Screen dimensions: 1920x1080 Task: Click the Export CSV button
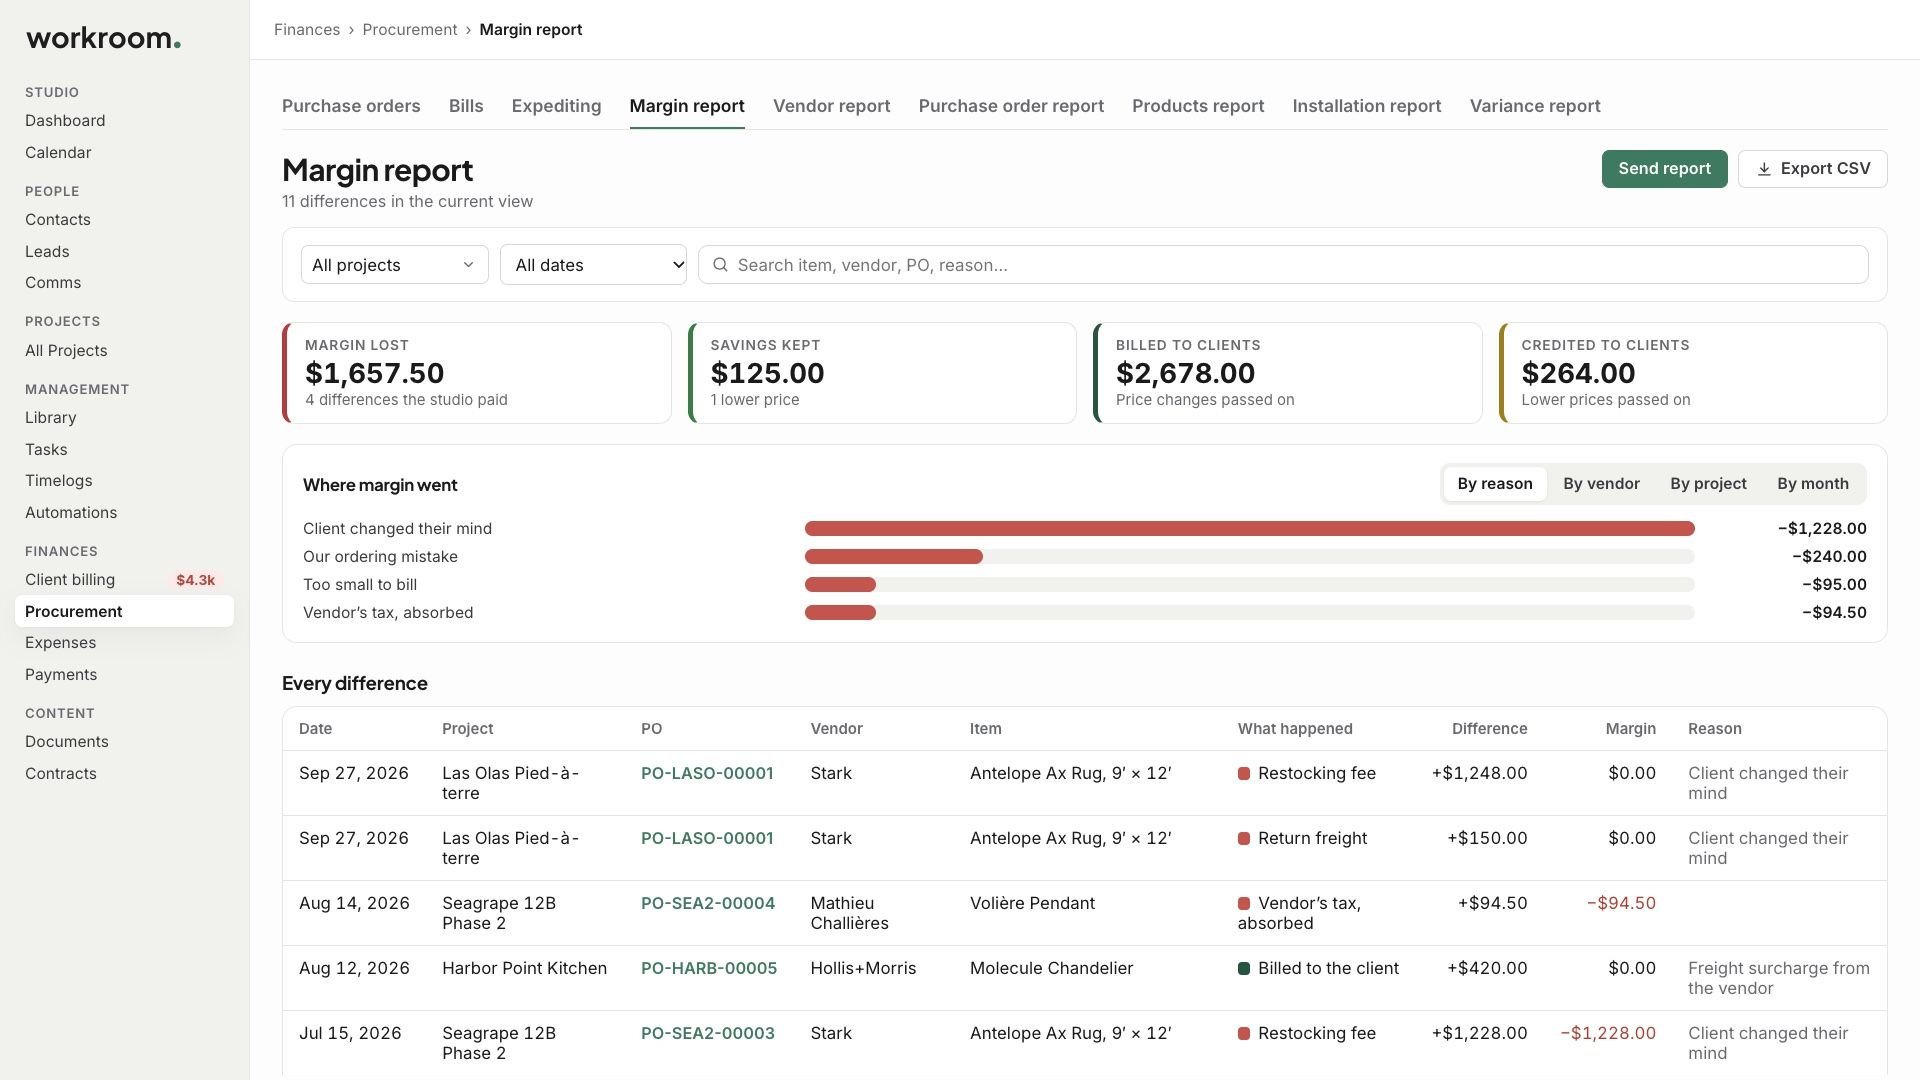pyautogui.click(x=1812, y=169)
